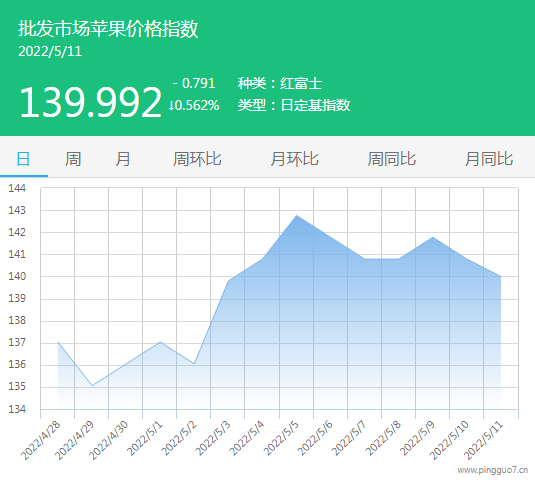Click the 2022/4/28 x-axis date label
The width and height of the screenshot is (535, 480).
(x=40, y=440)
